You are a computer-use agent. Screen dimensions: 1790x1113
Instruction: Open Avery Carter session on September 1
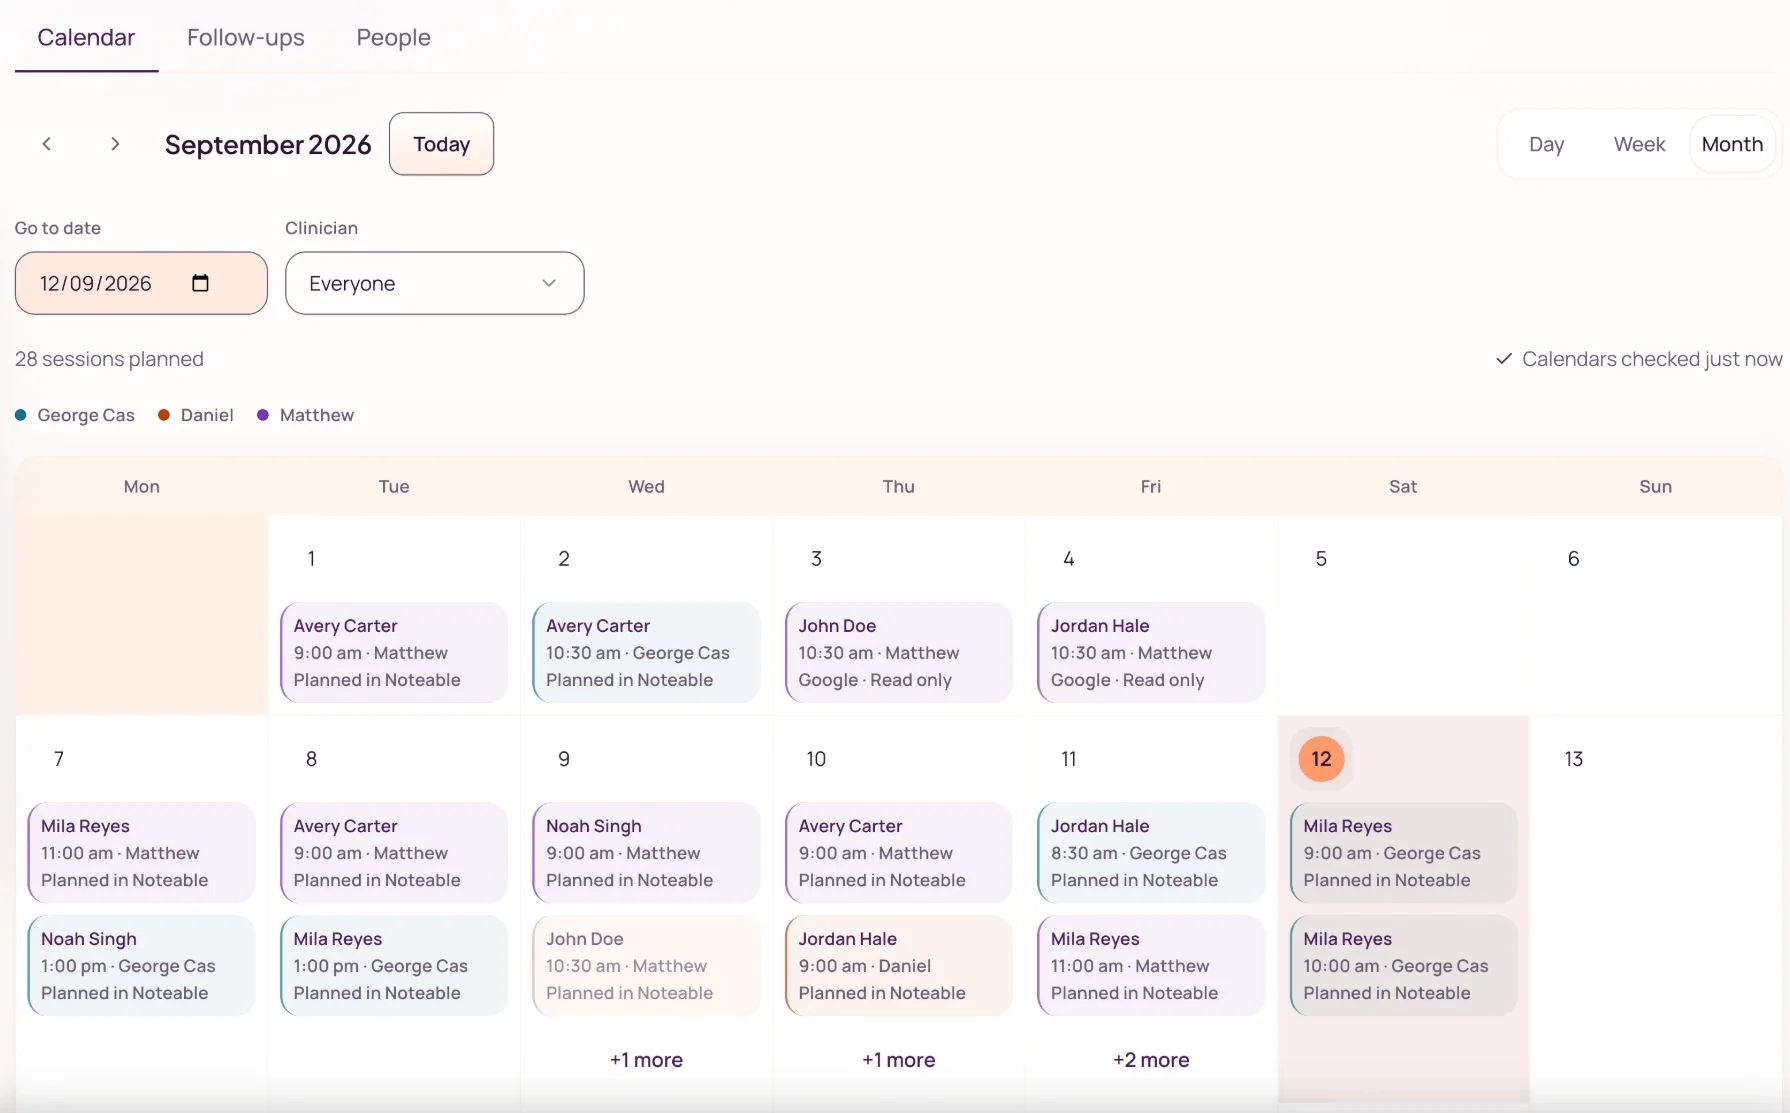tap(394, 652)
